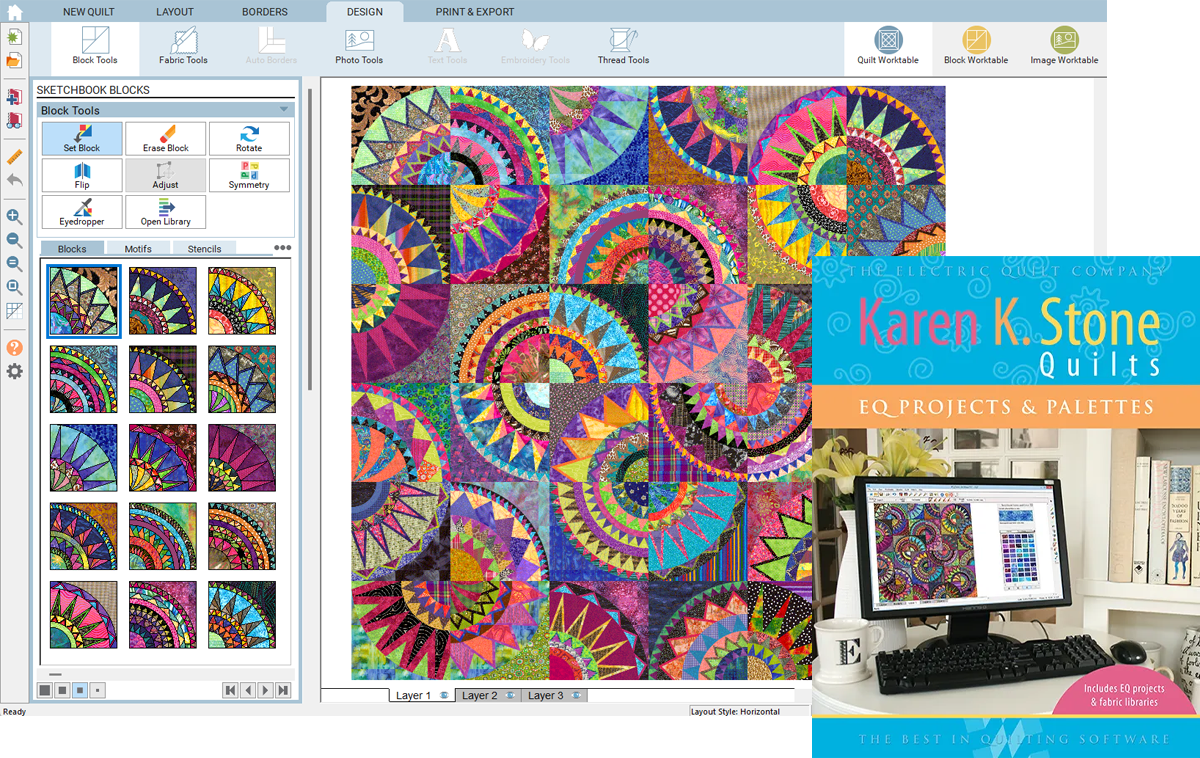Jump to last block in sketchbook
This screenshot has width=1200, height=758.
click(x=283, y=690)
